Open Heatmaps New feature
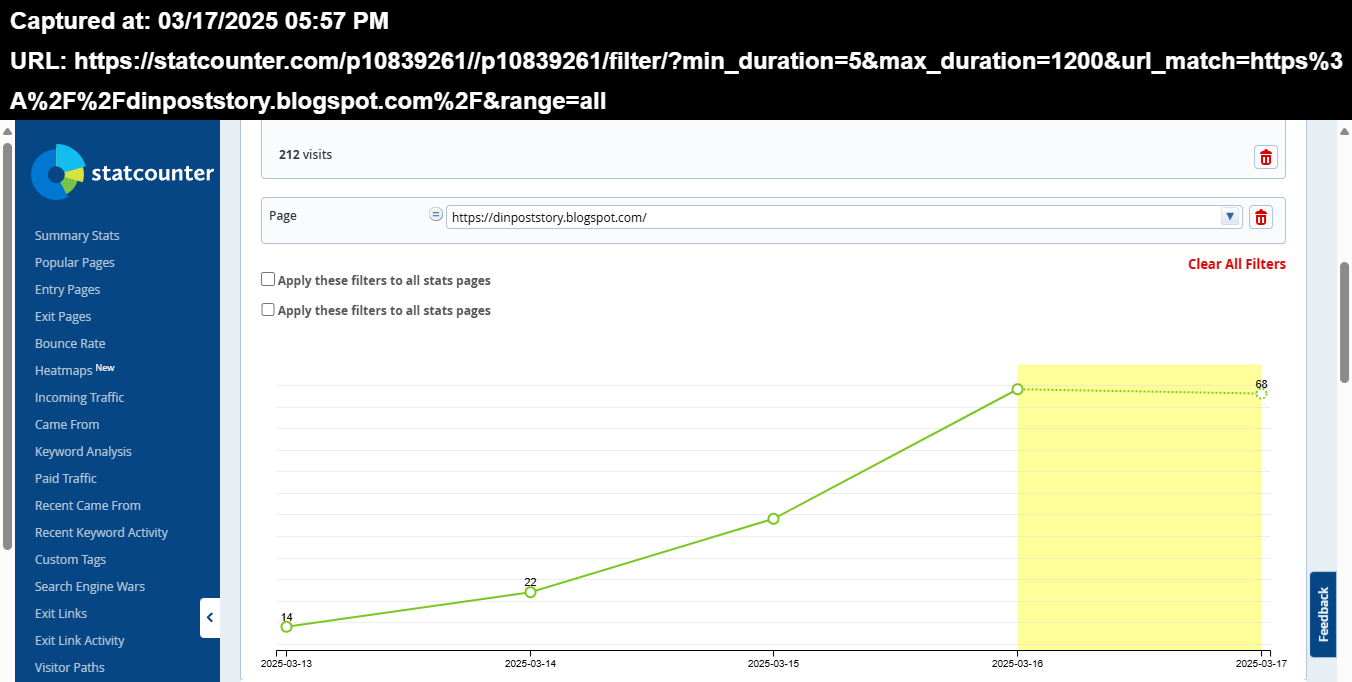 (x=75, y=370)
